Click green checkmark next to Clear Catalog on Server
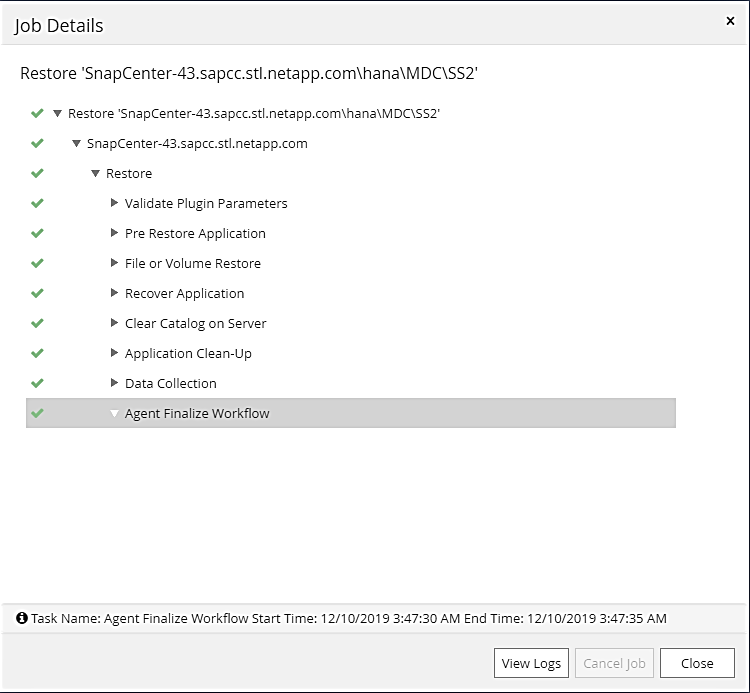Image resolution: width=750 pixels, height=693 pixels. 37,323
